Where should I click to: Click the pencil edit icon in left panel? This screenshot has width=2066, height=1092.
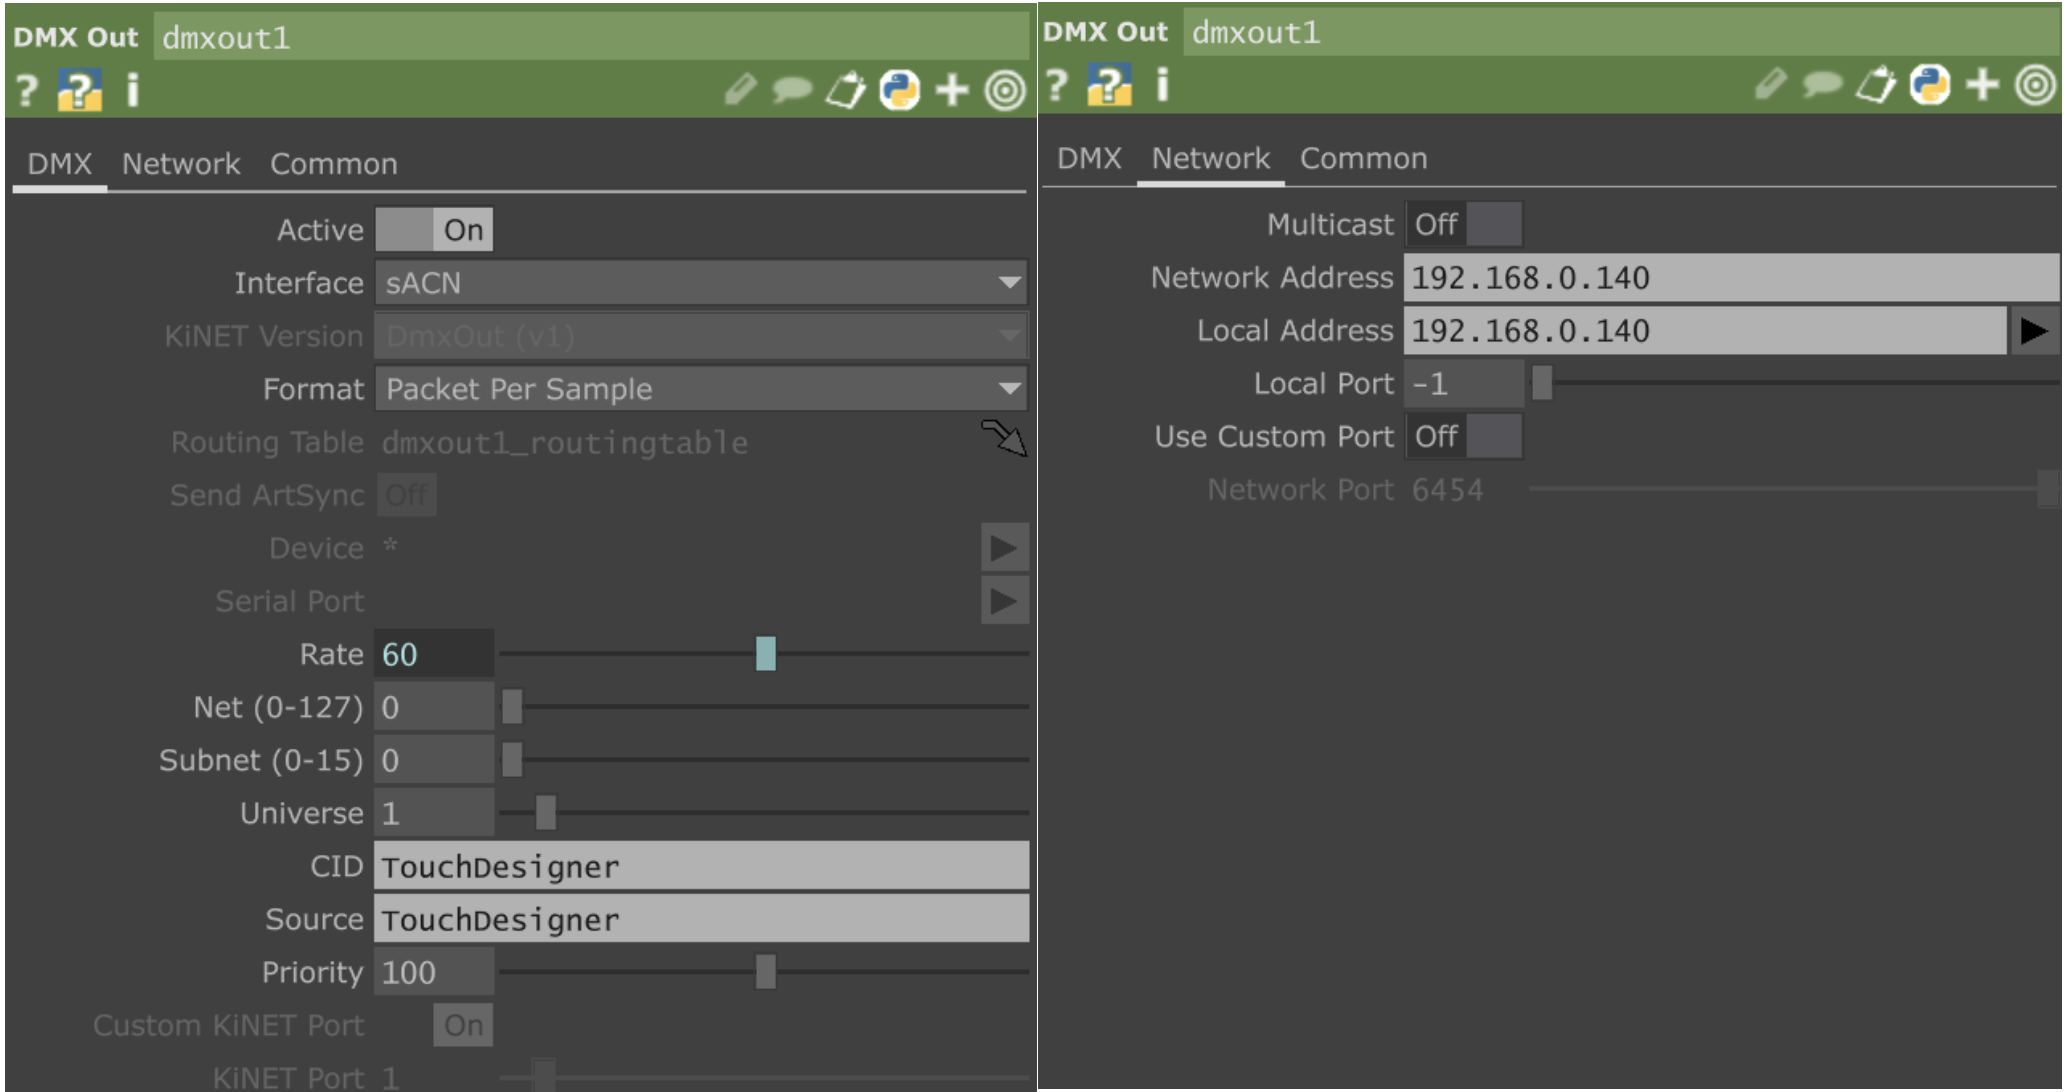click(740, 90)
